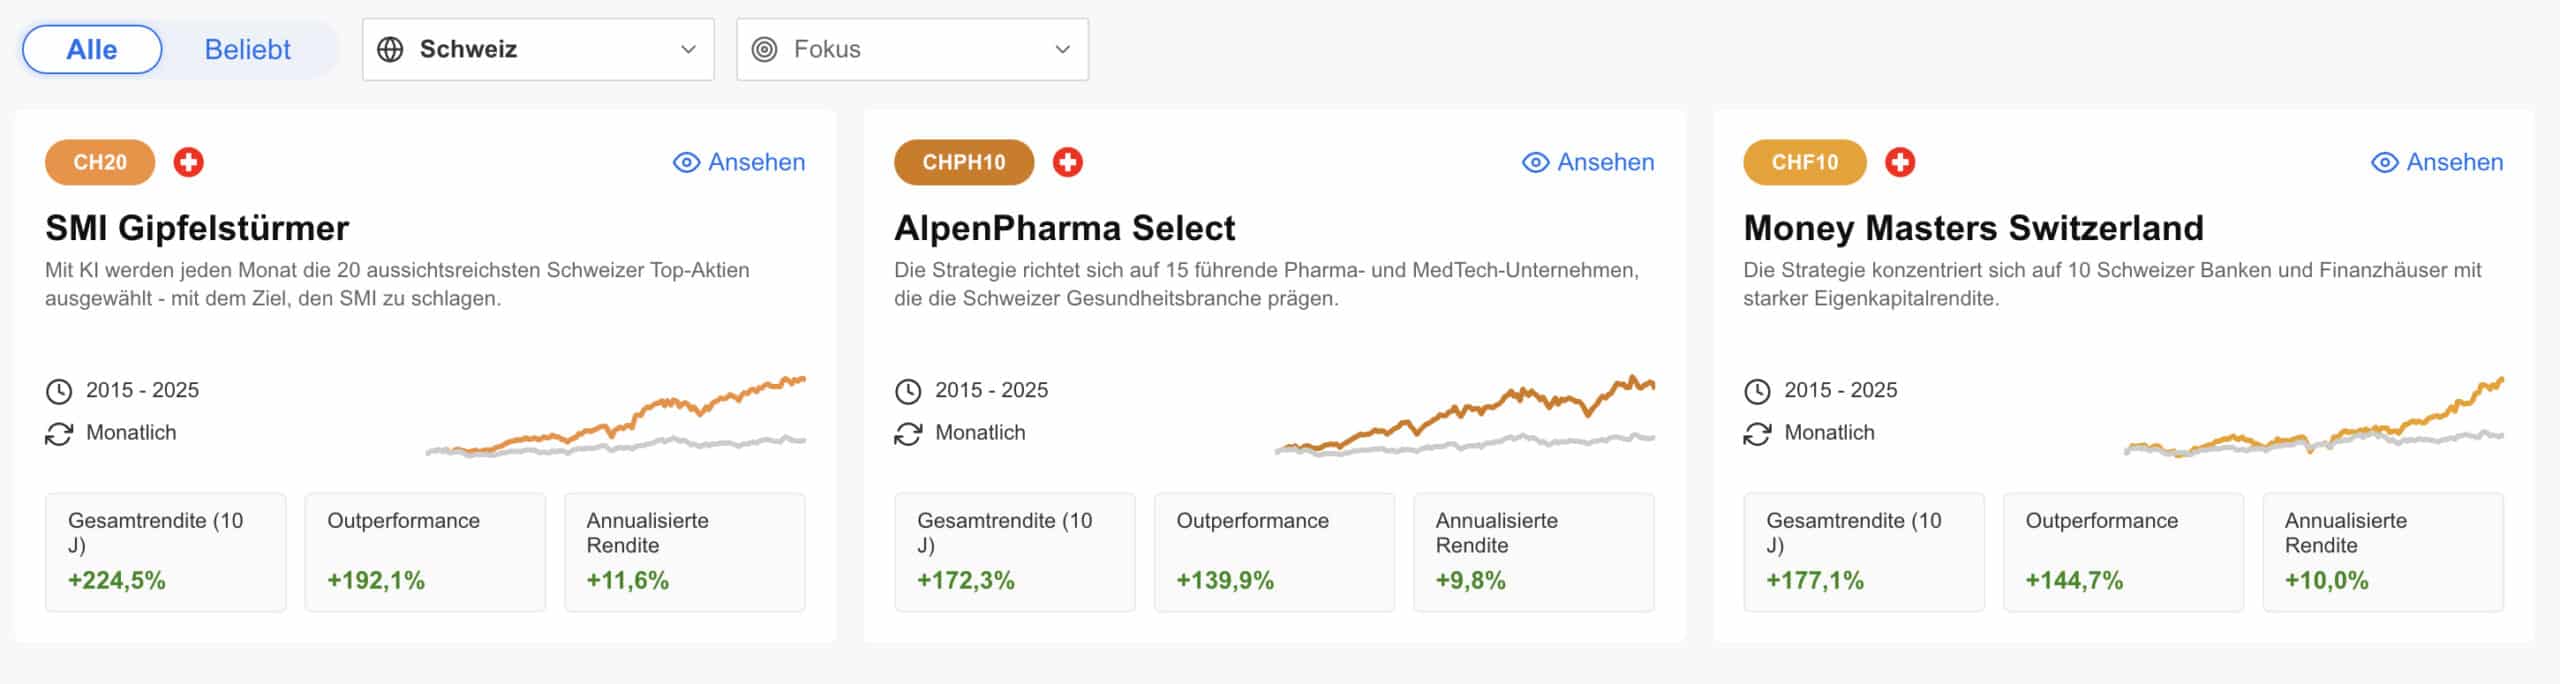Click Swiss flag icon beside CHF10 badge
The image size is (2560, 684).
[x=1899, y=162]
